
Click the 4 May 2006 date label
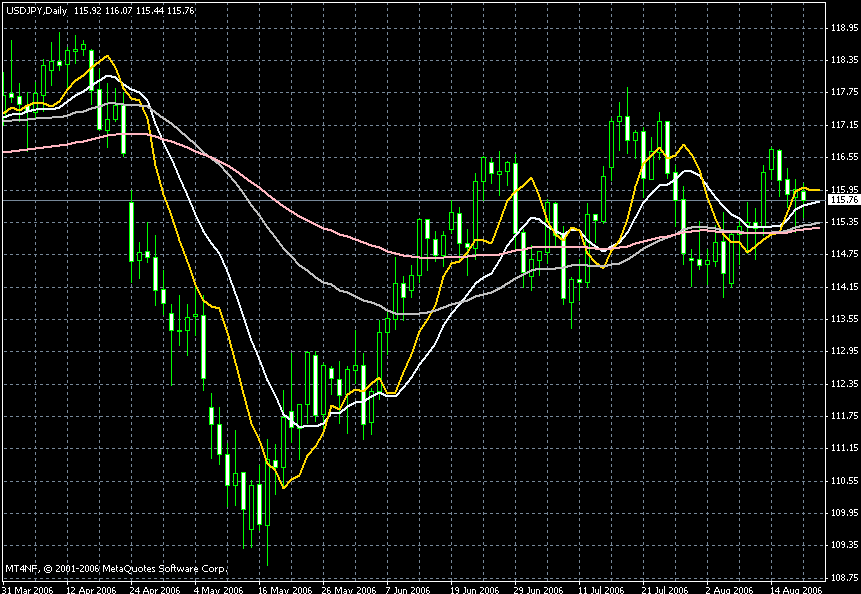point(219,590)
